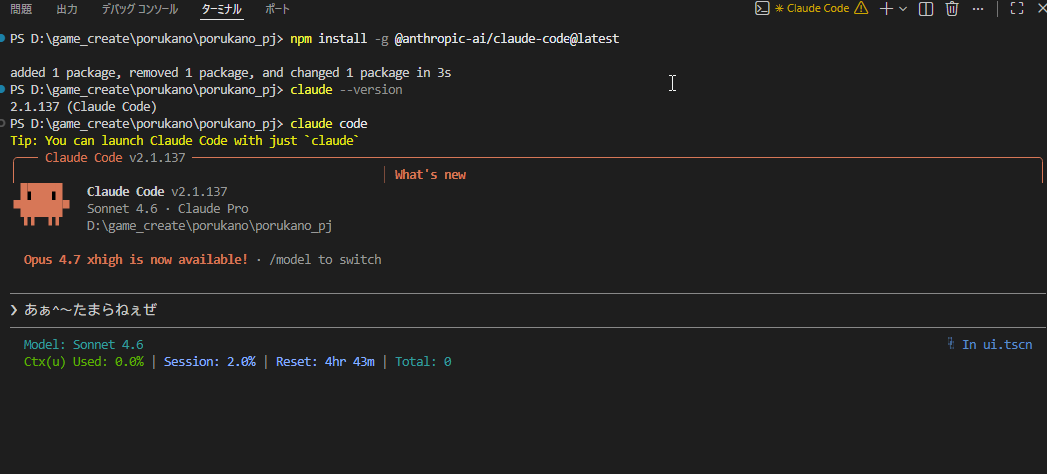Split the terminal with the split icon
Image resolution: width=1047 pixels, height=474 pixels.
coord(925,9)
